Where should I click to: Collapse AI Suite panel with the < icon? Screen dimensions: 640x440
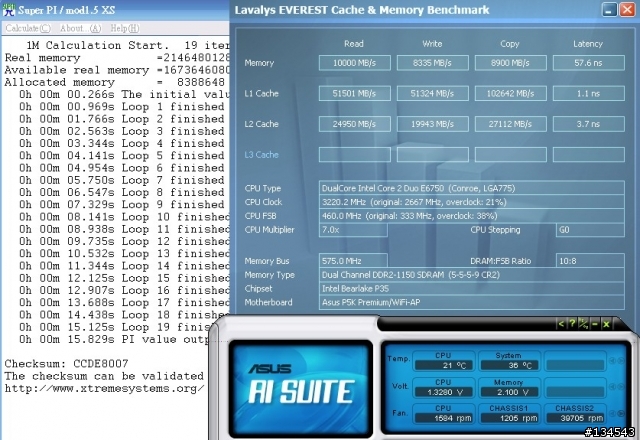tap(561, 324)
